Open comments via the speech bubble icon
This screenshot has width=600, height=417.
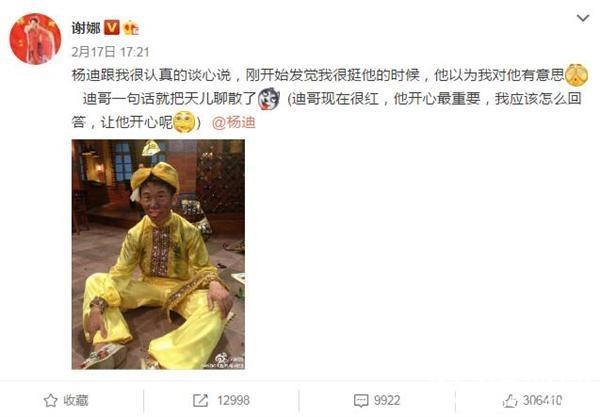pyautogui.click(x=361, y=401)
